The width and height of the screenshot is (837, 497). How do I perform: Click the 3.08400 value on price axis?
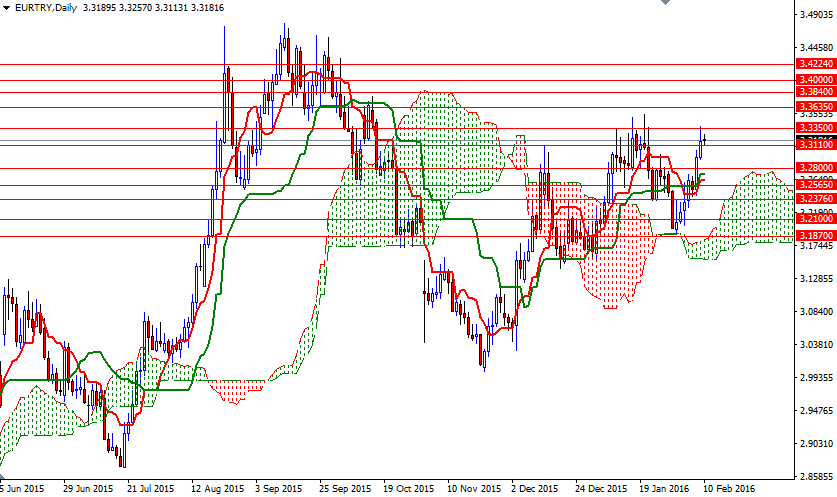coord(816,312)
